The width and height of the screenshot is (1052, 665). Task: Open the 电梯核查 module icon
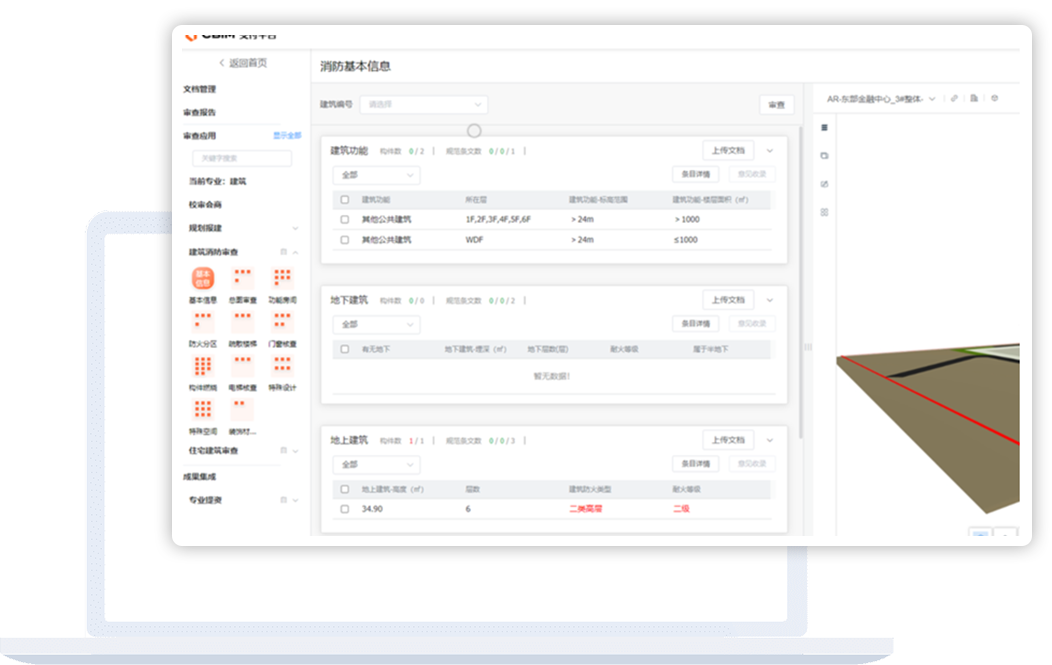coord(243,366)
